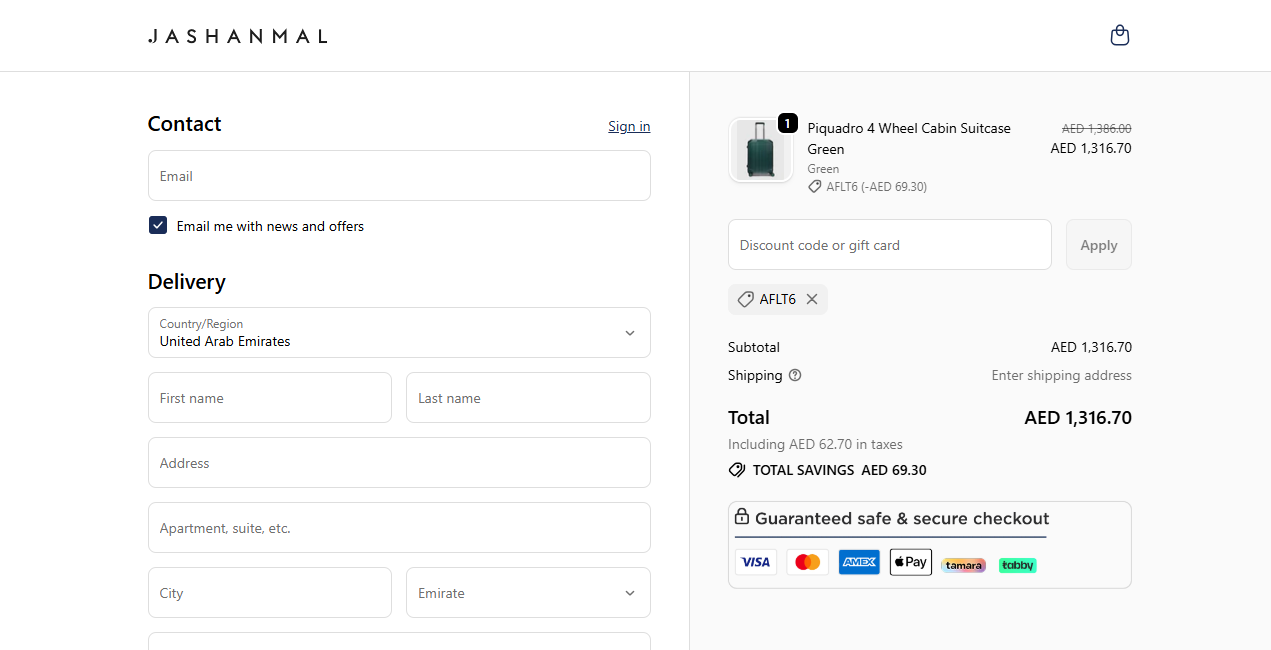Open the Sign in link
This screenshot has width=1271, height=650.
point(629,126)
